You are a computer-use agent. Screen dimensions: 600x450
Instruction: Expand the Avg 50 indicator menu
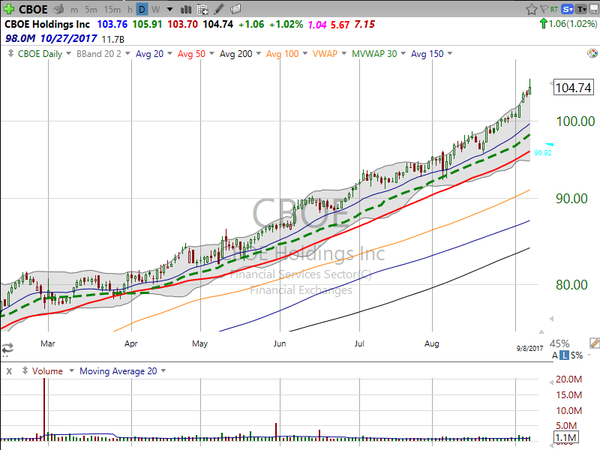tap(211, 54)
